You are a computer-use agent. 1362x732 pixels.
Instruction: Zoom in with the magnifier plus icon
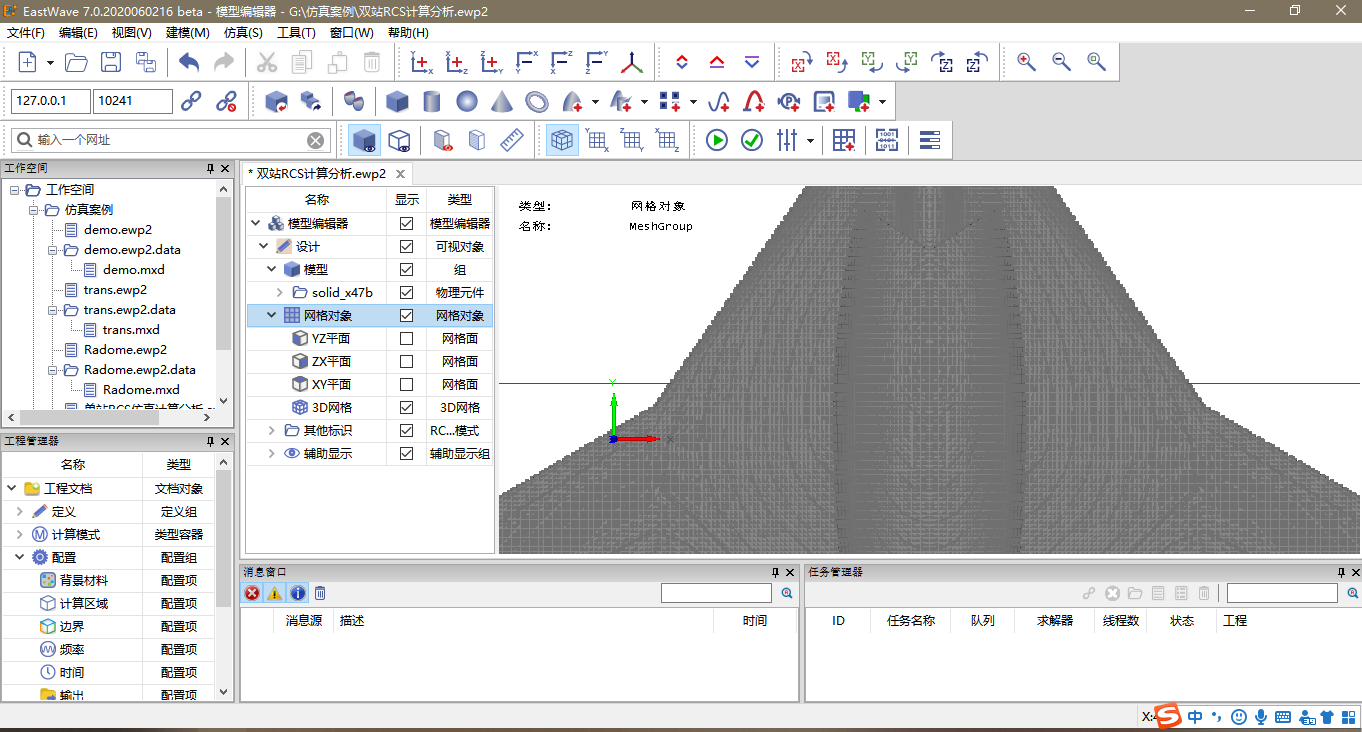pyautogui.click(x=1026, y=62)
